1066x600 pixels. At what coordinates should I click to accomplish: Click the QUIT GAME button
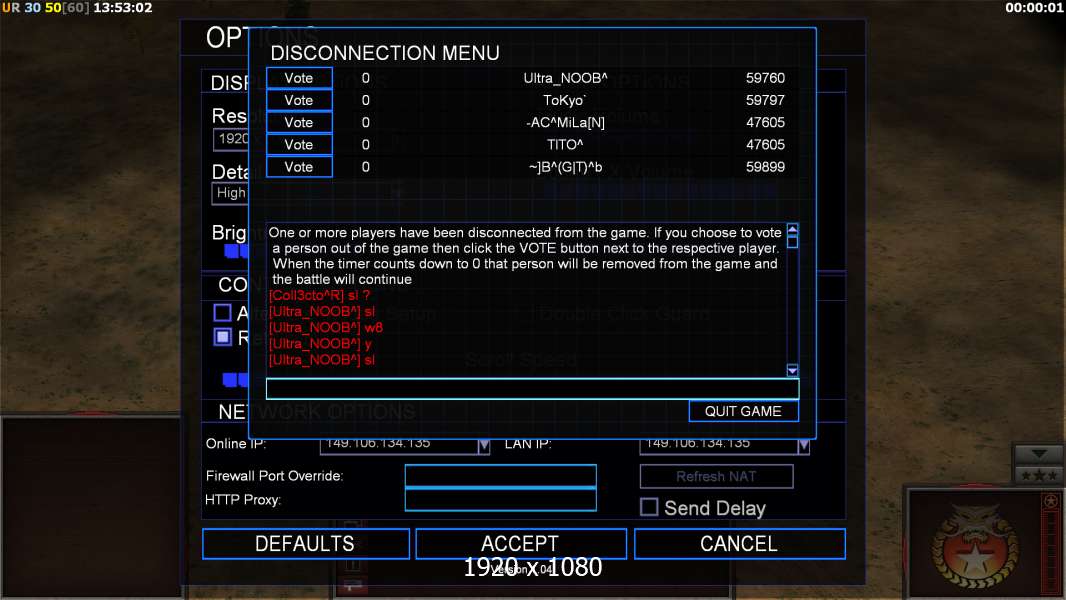[x=743, y=411]
